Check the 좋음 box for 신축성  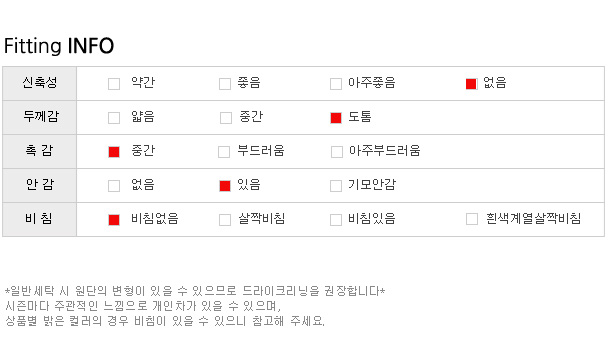click(x=225, y=84)
